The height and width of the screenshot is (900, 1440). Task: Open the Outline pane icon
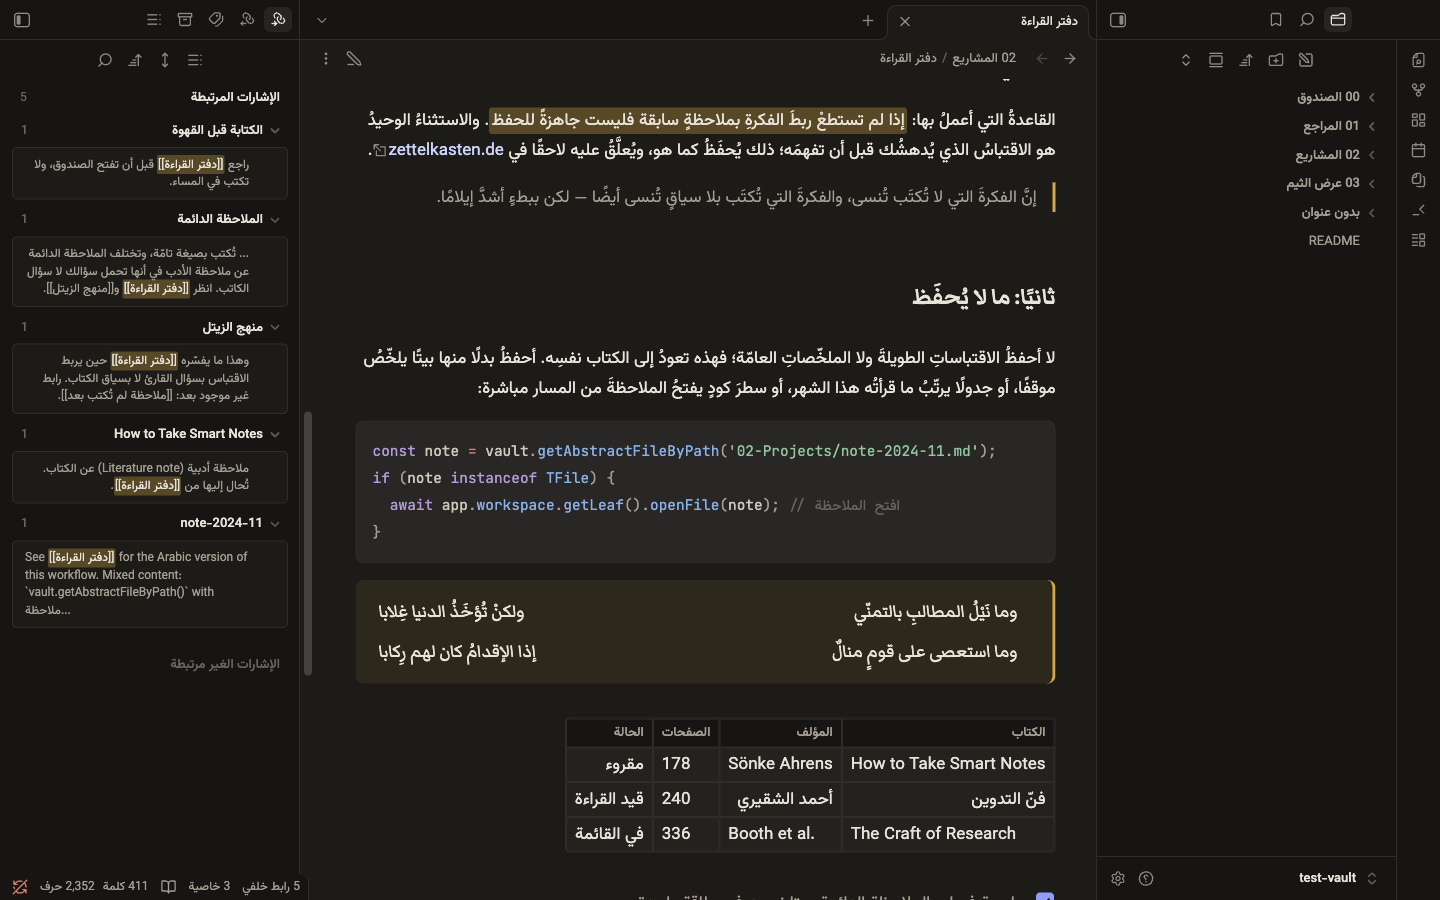coord(154,20)
